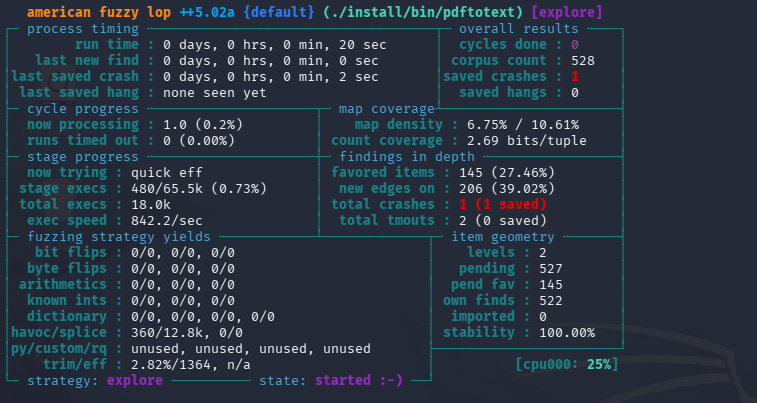Select the total tmouts value '2 (0 saved)'
Image resolution: width=757 pixels, height=403 pixels.
(x=503, y=221)
